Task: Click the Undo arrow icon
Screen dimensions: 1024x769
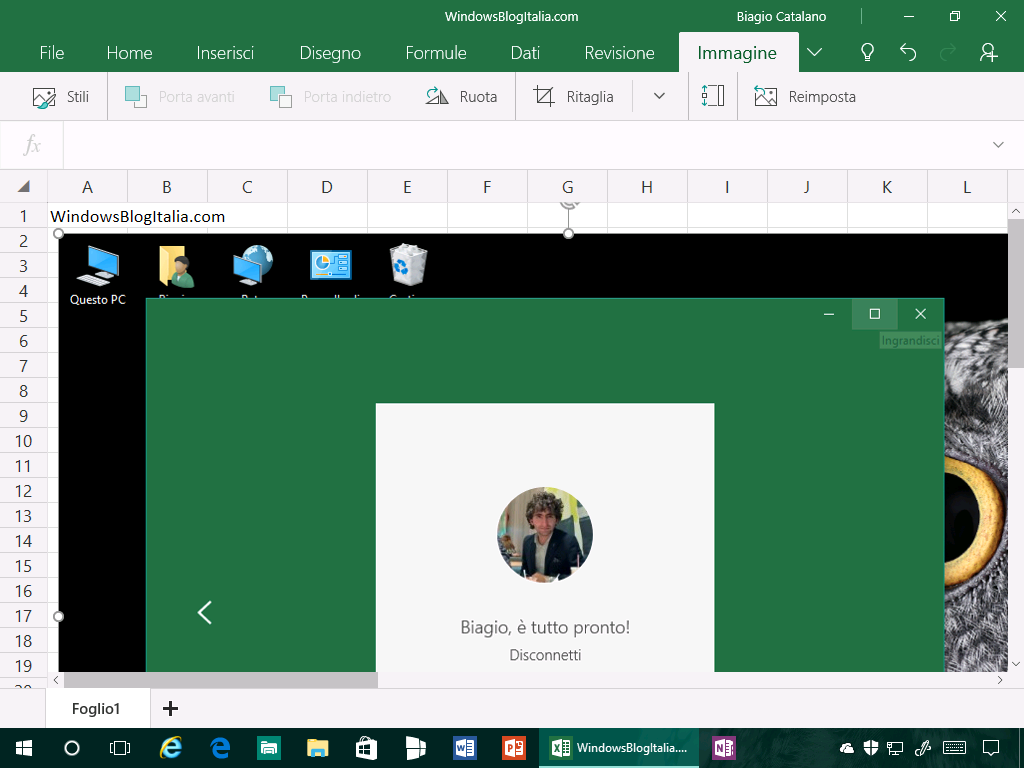Action: (908, 52)
